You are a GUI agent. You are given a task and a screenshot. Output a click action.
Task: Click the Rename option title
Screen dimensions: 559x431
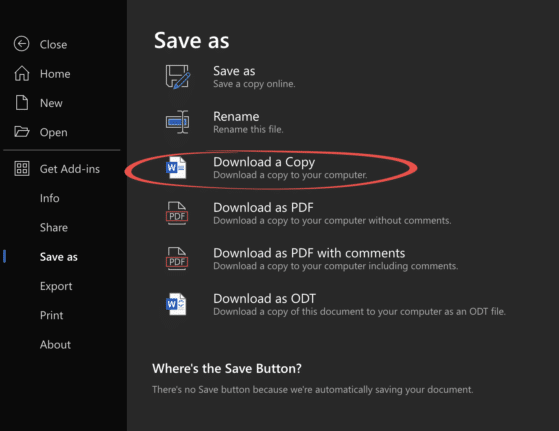click(x=236, y=117)
